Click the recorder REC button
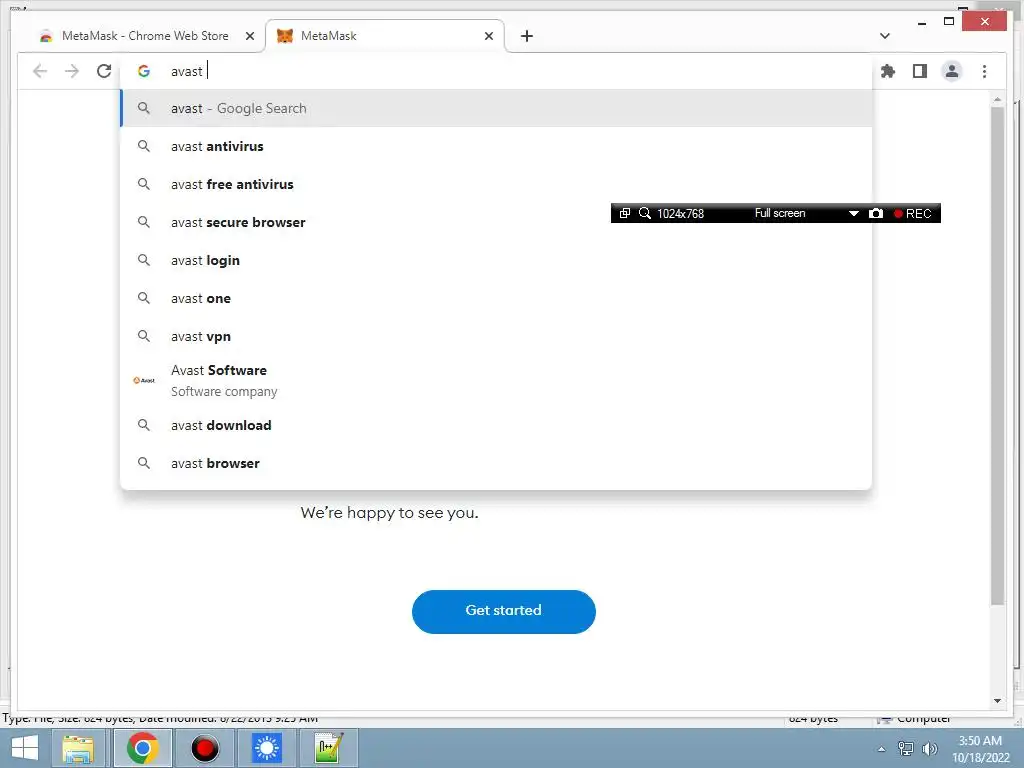The width and height of the screenshot is (1024, 768). [912, 214]
